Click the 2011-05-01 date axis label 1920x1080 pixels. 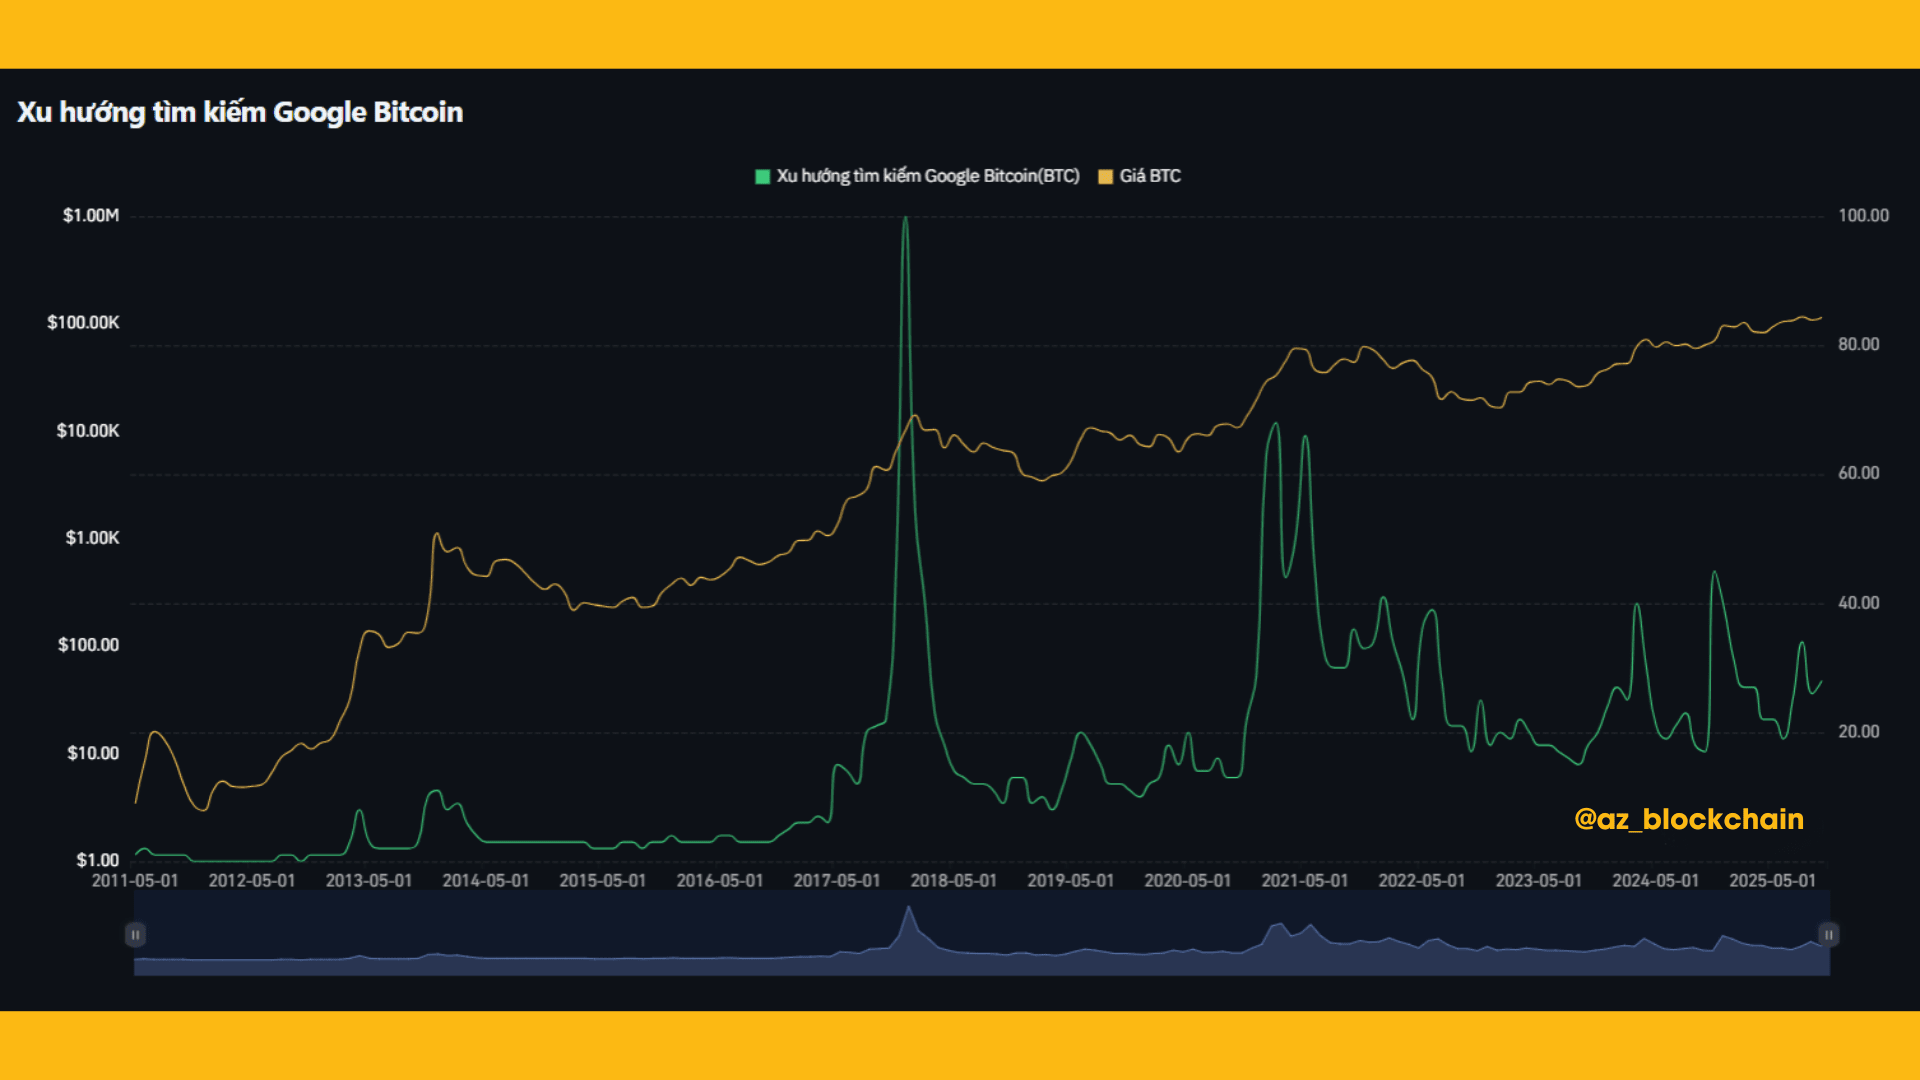(135, 881)
